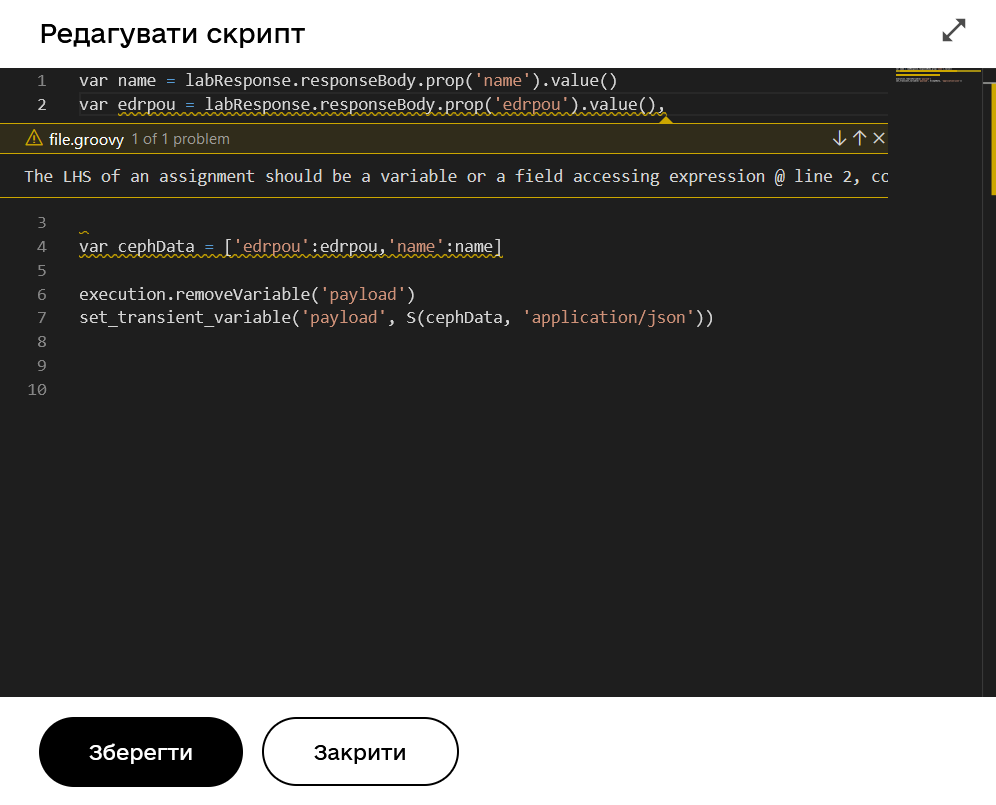Image resolution: width=996 pixels, height=805 pixels.
Task: Click line number 7 in gutter
Action: 41,317
